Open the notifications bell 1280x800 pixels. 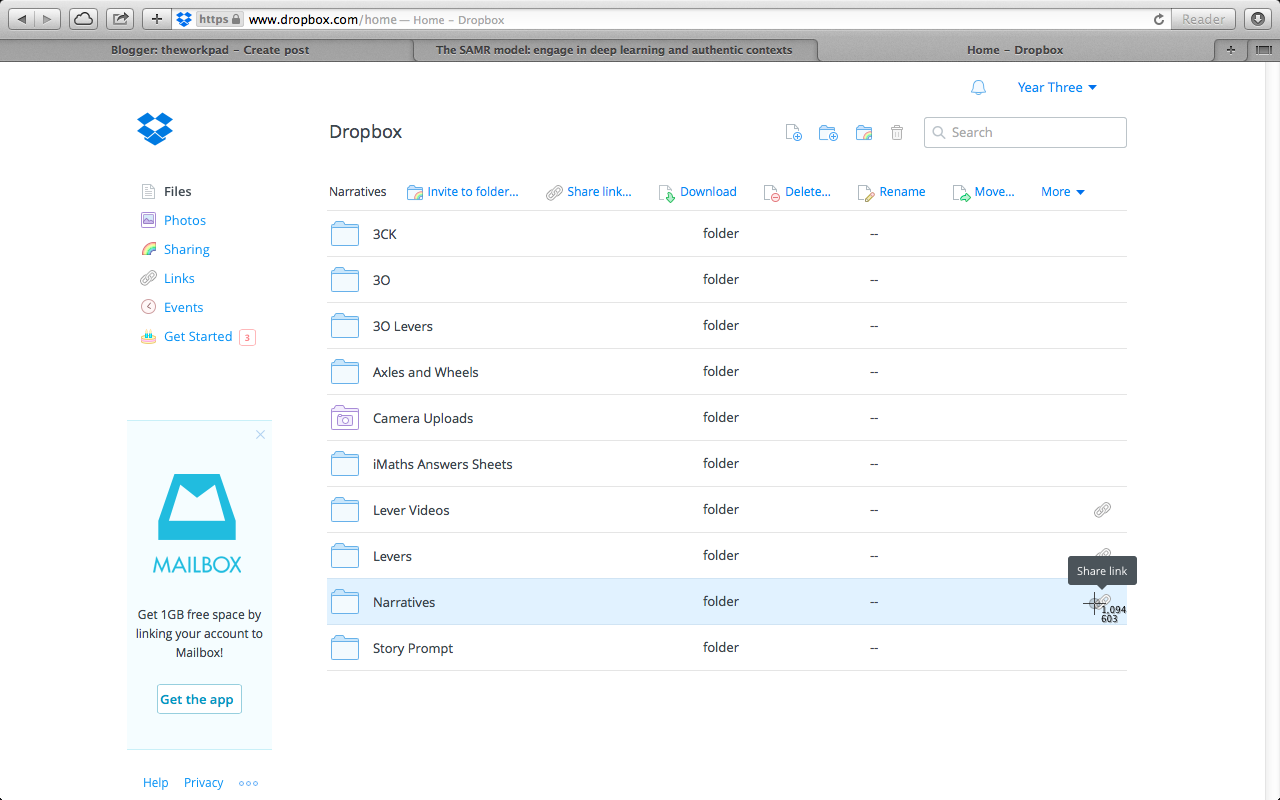click(x=978, y=88)
